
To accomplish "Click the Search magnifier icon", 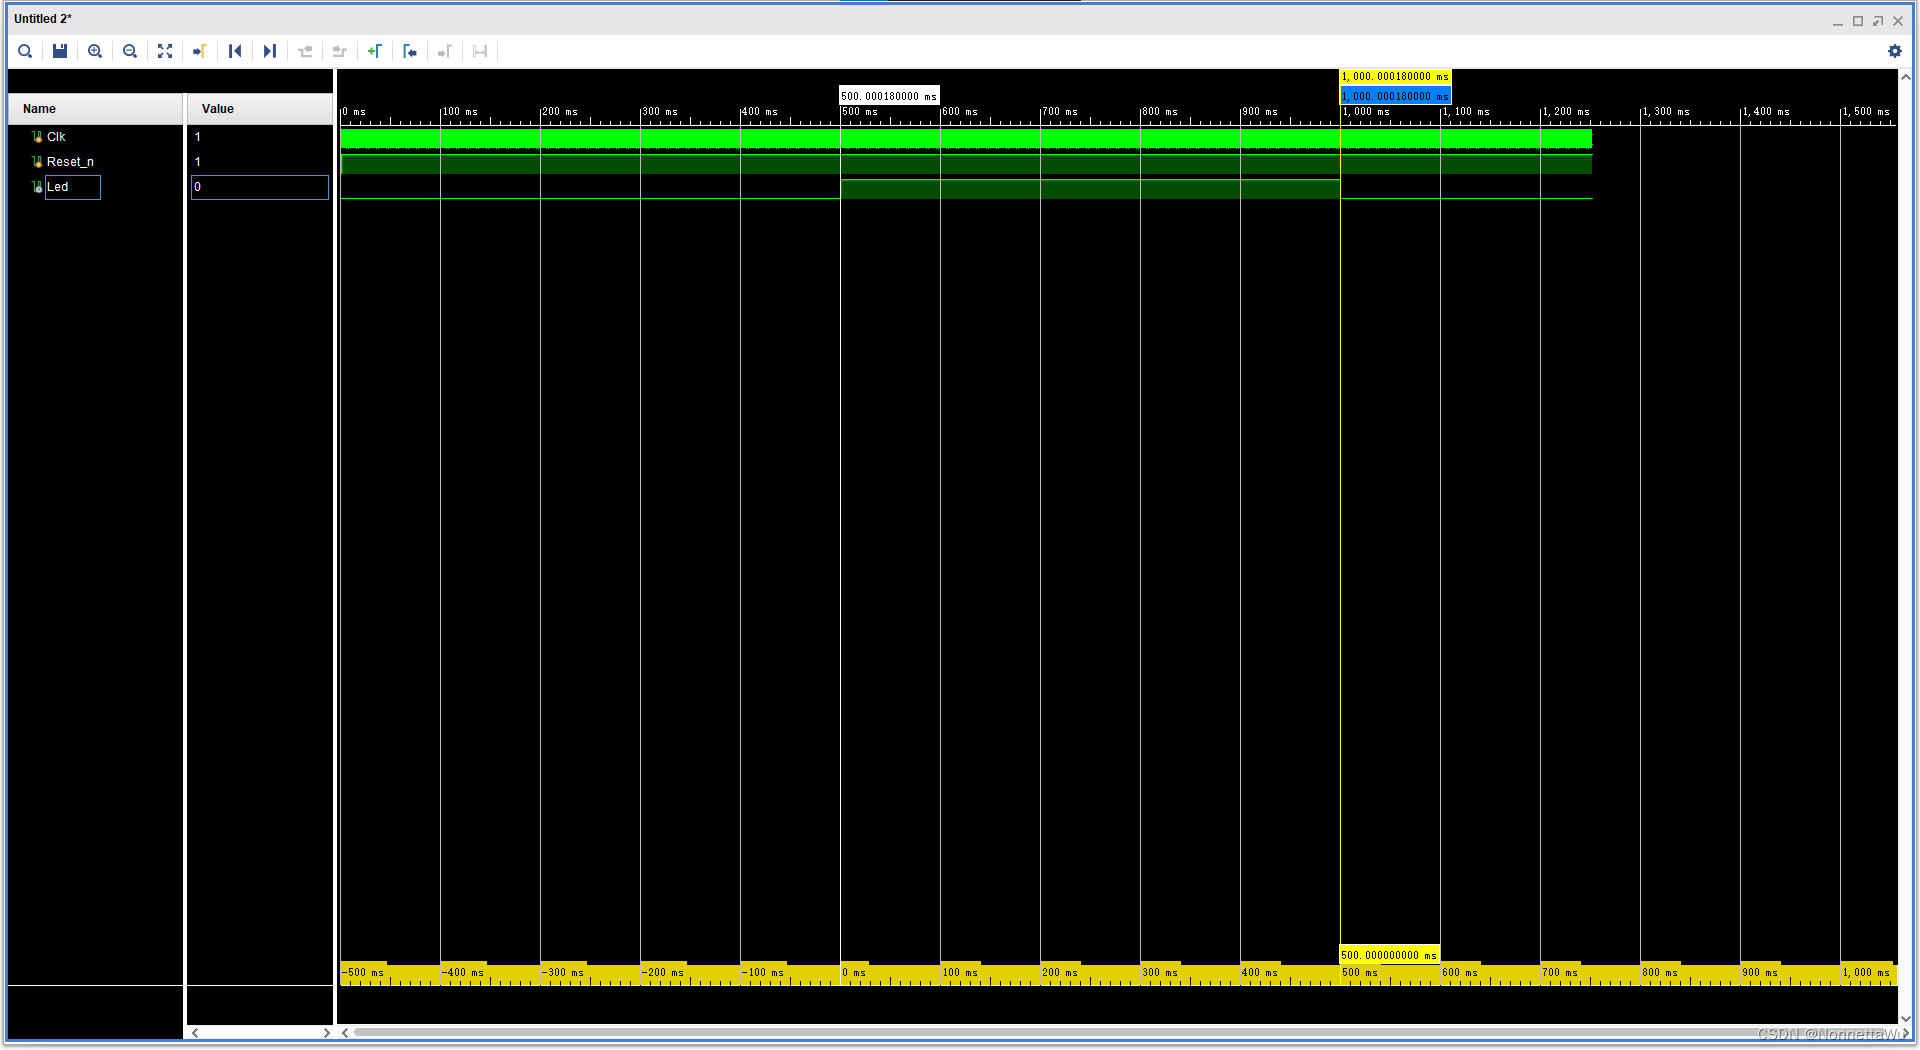I will [25, 51].
